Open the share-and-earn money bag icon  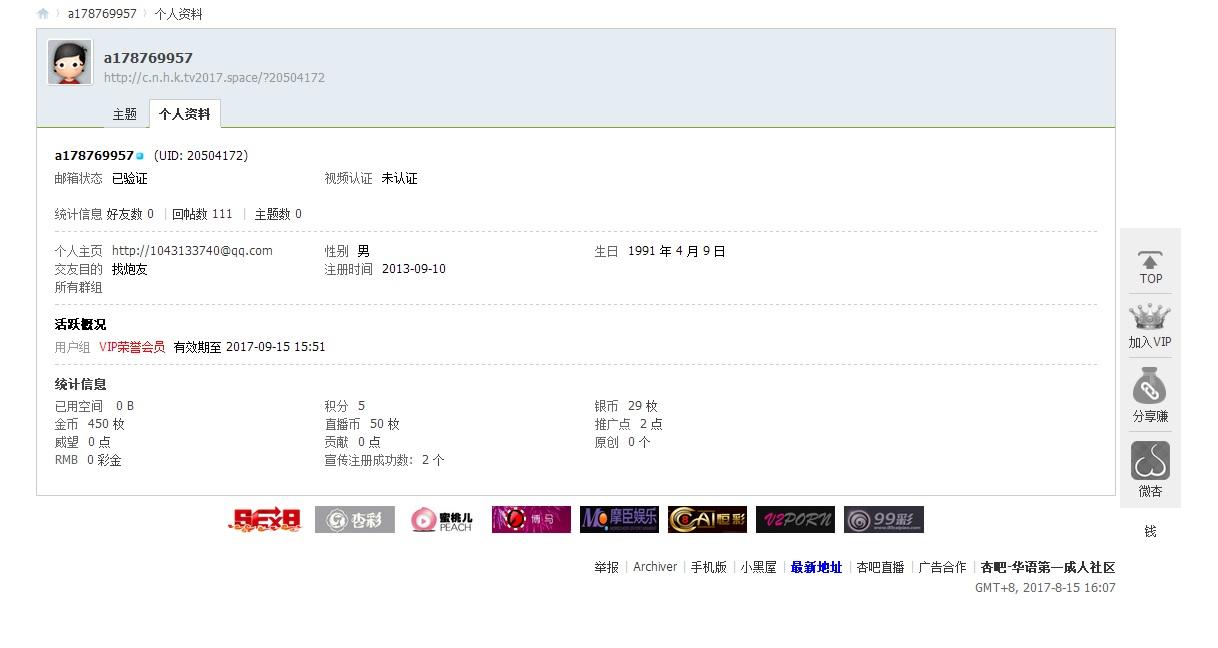pos(1150,386)
